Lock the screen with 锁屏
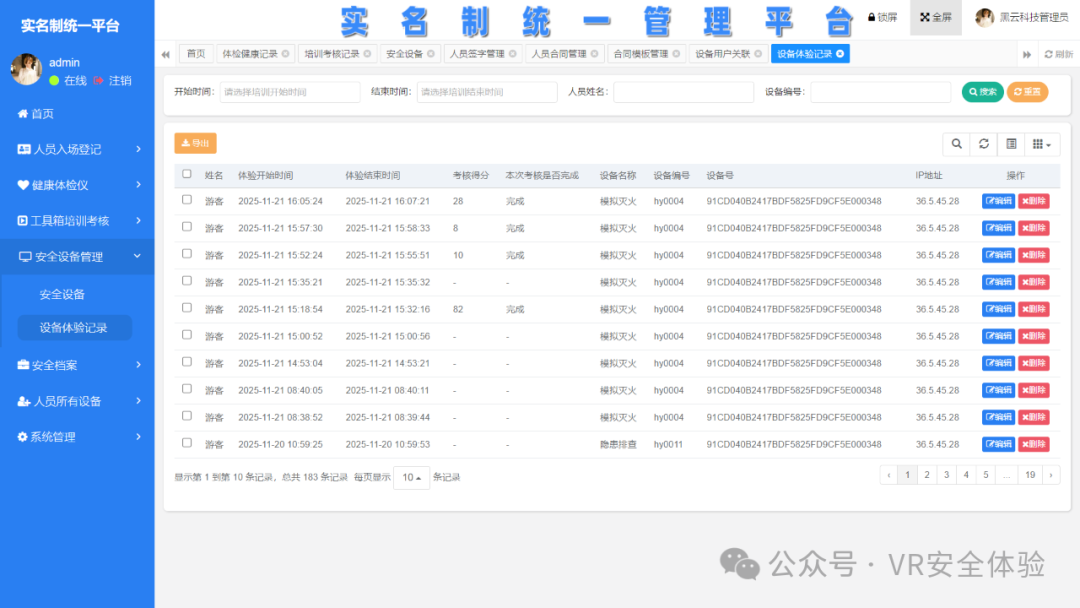The height and width of the screenshot is (608, 1080). pos(882,17)
